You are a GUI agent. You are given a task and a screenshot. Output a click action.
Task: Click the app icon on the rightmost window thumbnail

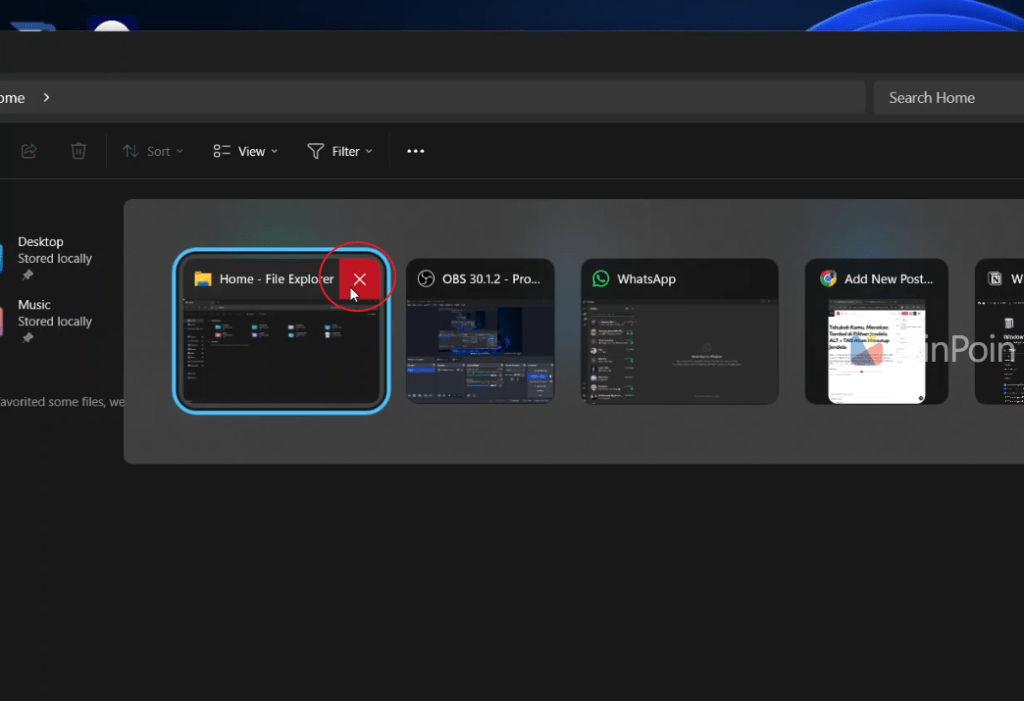point(995,278)
